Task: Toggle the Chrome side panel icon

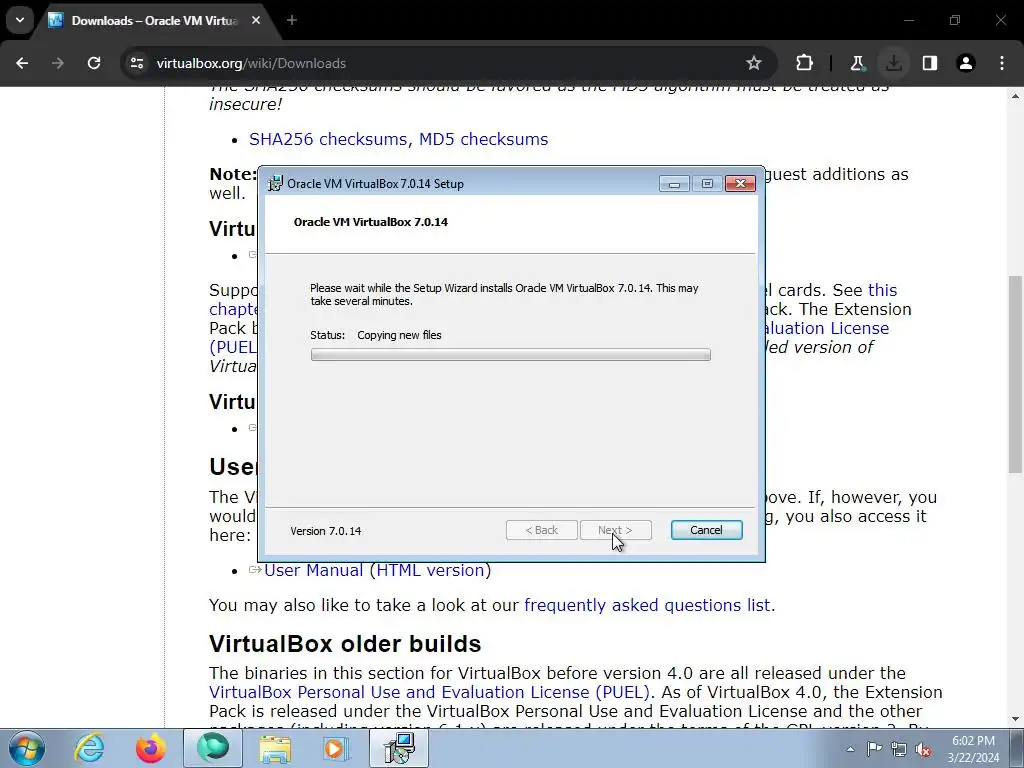Action: click(x=930, y=63)
